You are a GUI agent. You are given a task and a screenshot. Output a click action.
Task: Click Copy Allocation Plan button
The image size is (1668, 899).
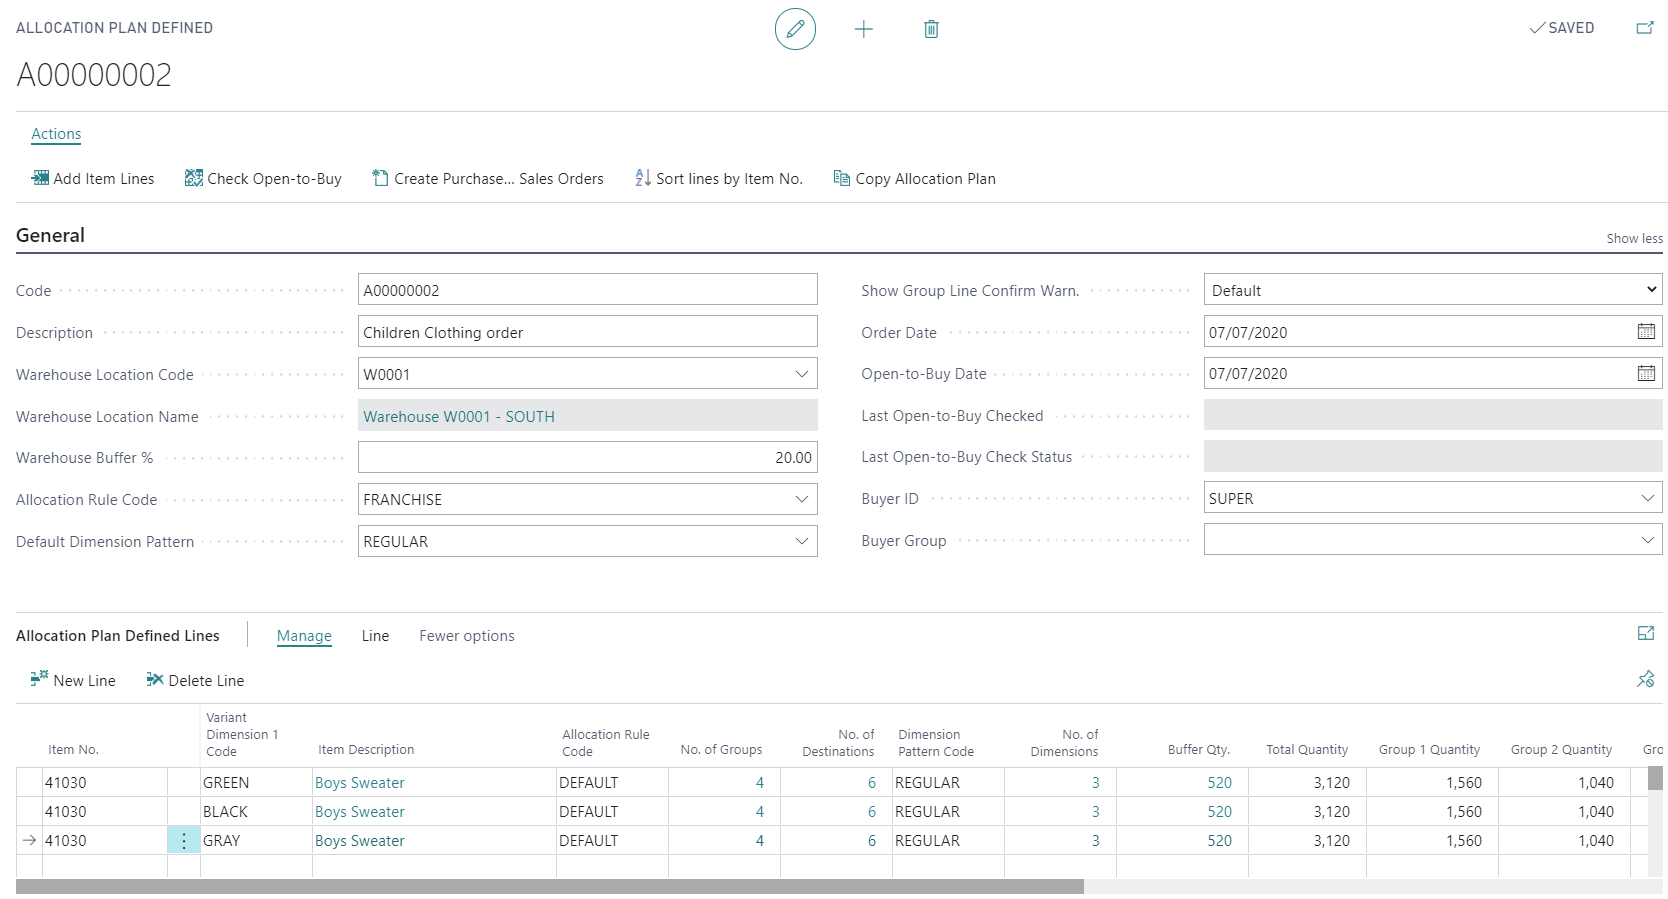click(x=914, y=179)
